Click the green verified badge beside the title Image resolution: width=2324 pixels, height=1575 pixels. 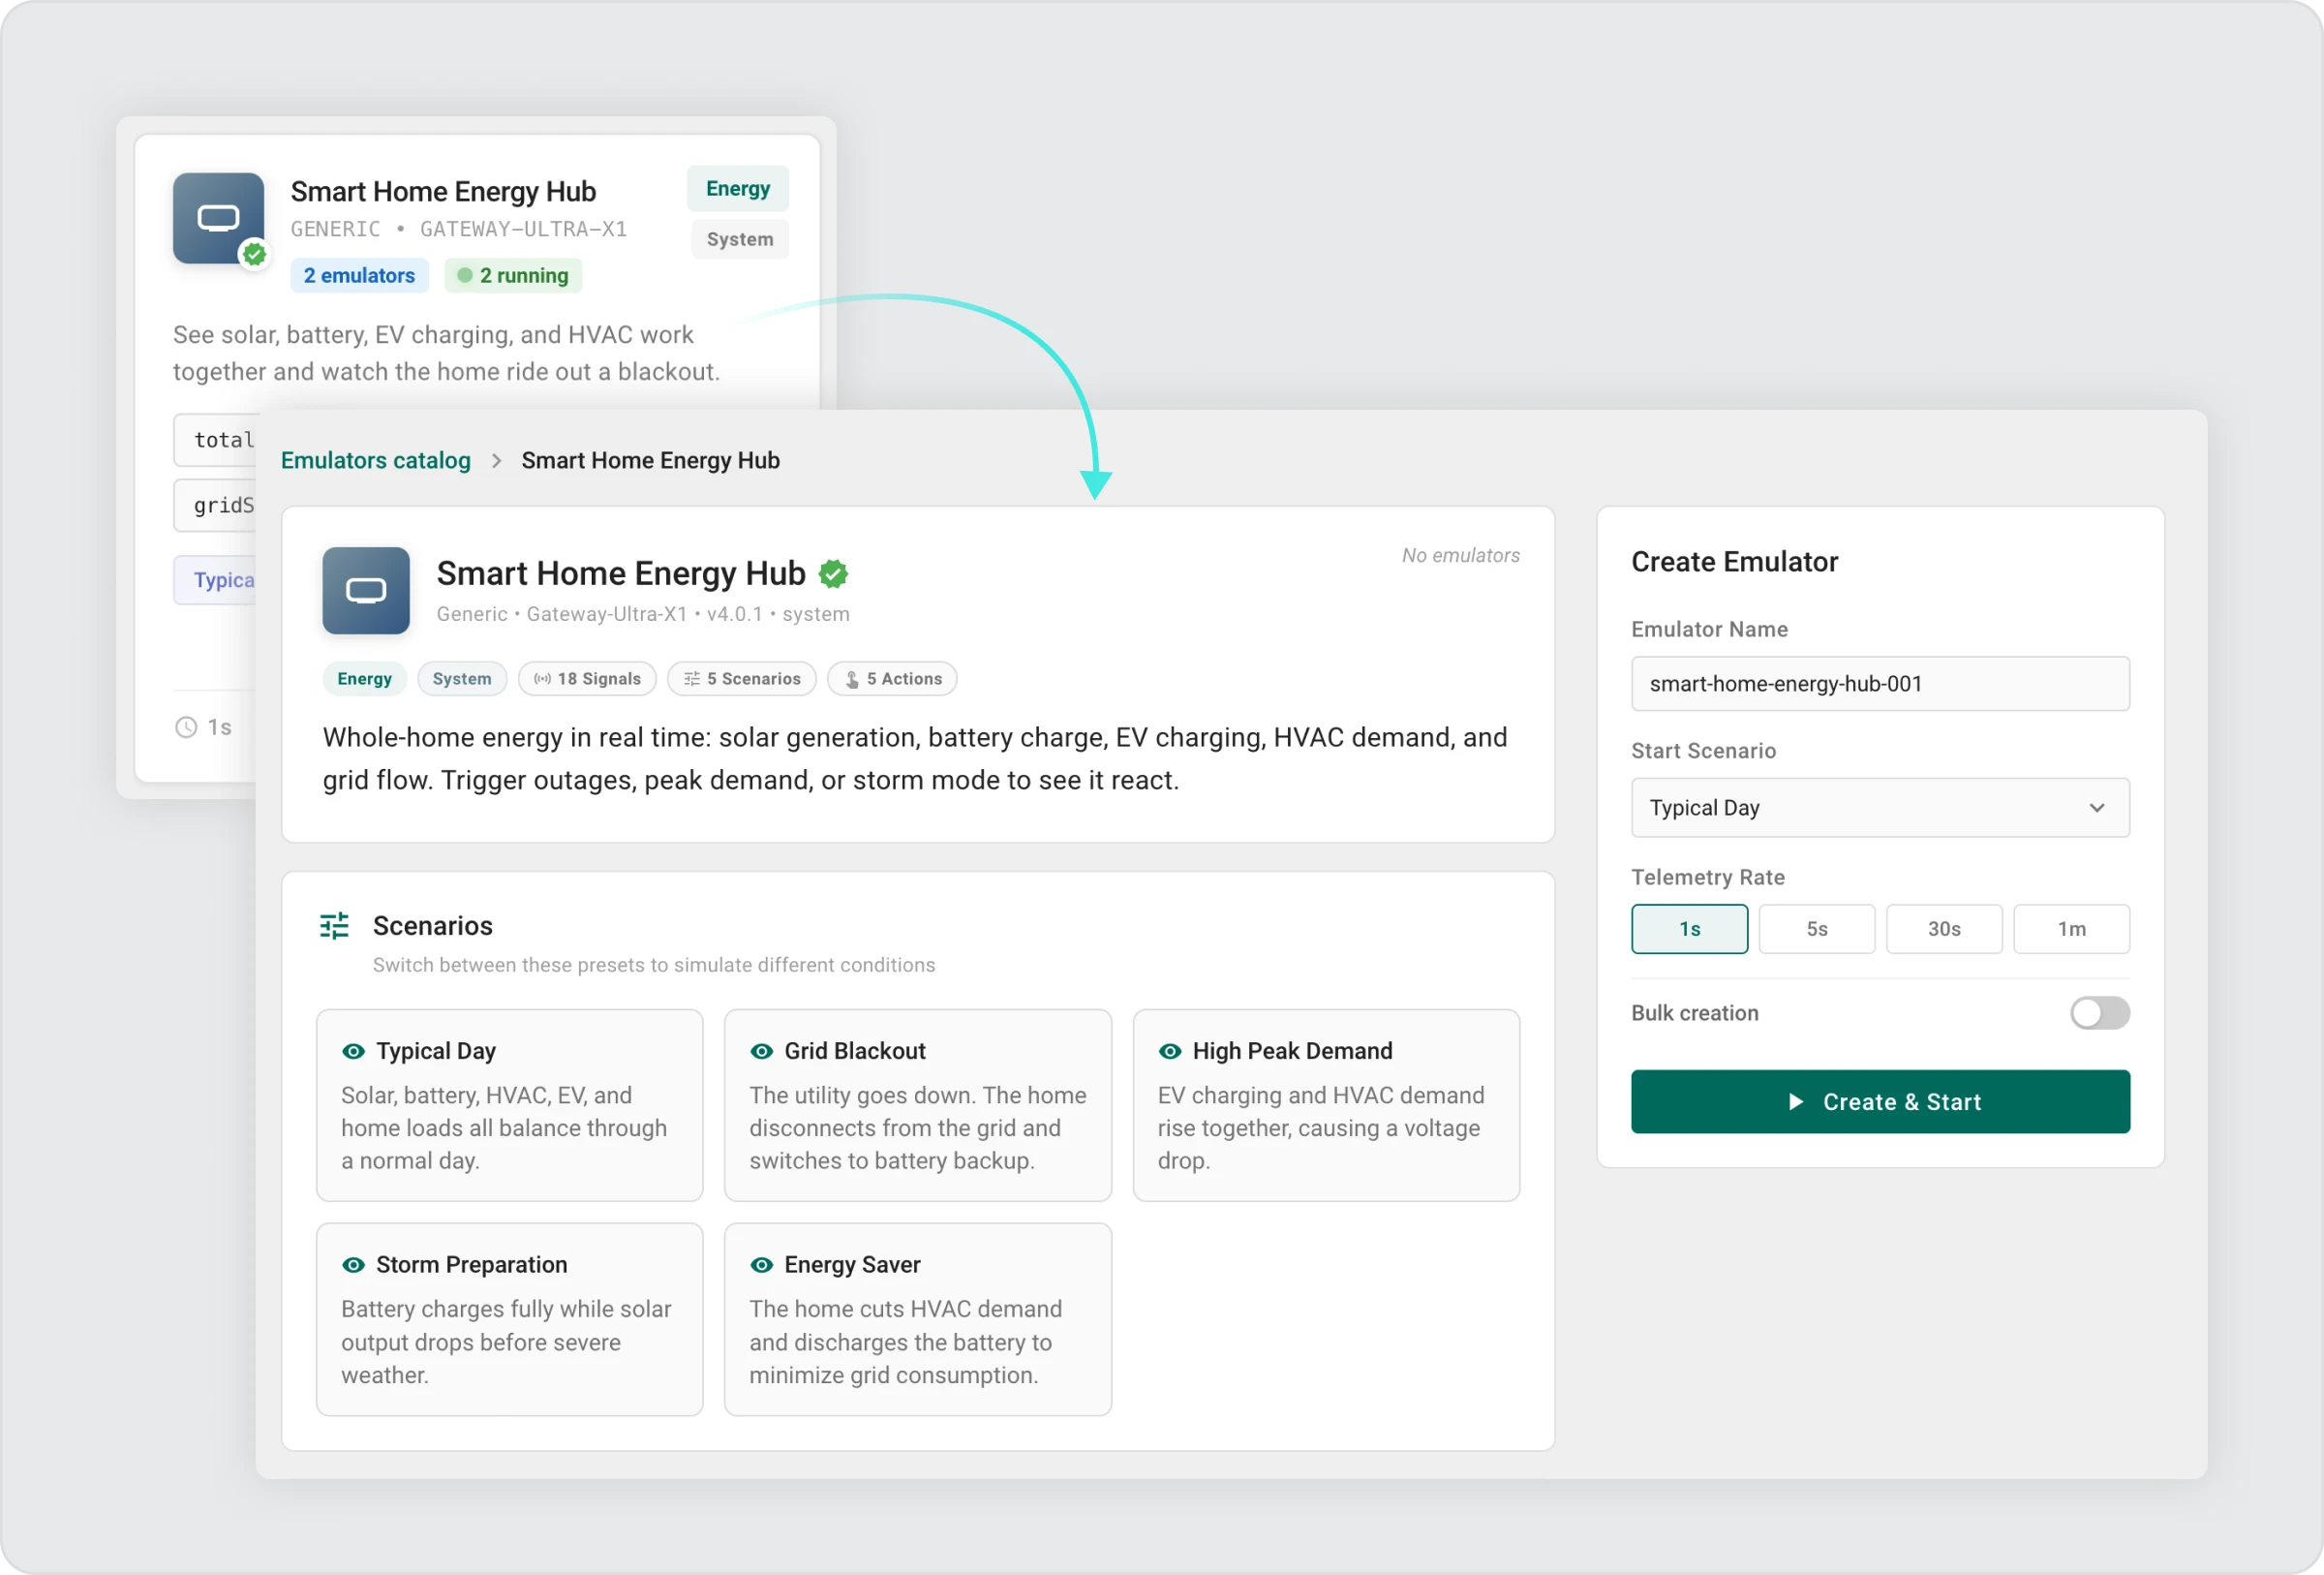coord(833,574)
